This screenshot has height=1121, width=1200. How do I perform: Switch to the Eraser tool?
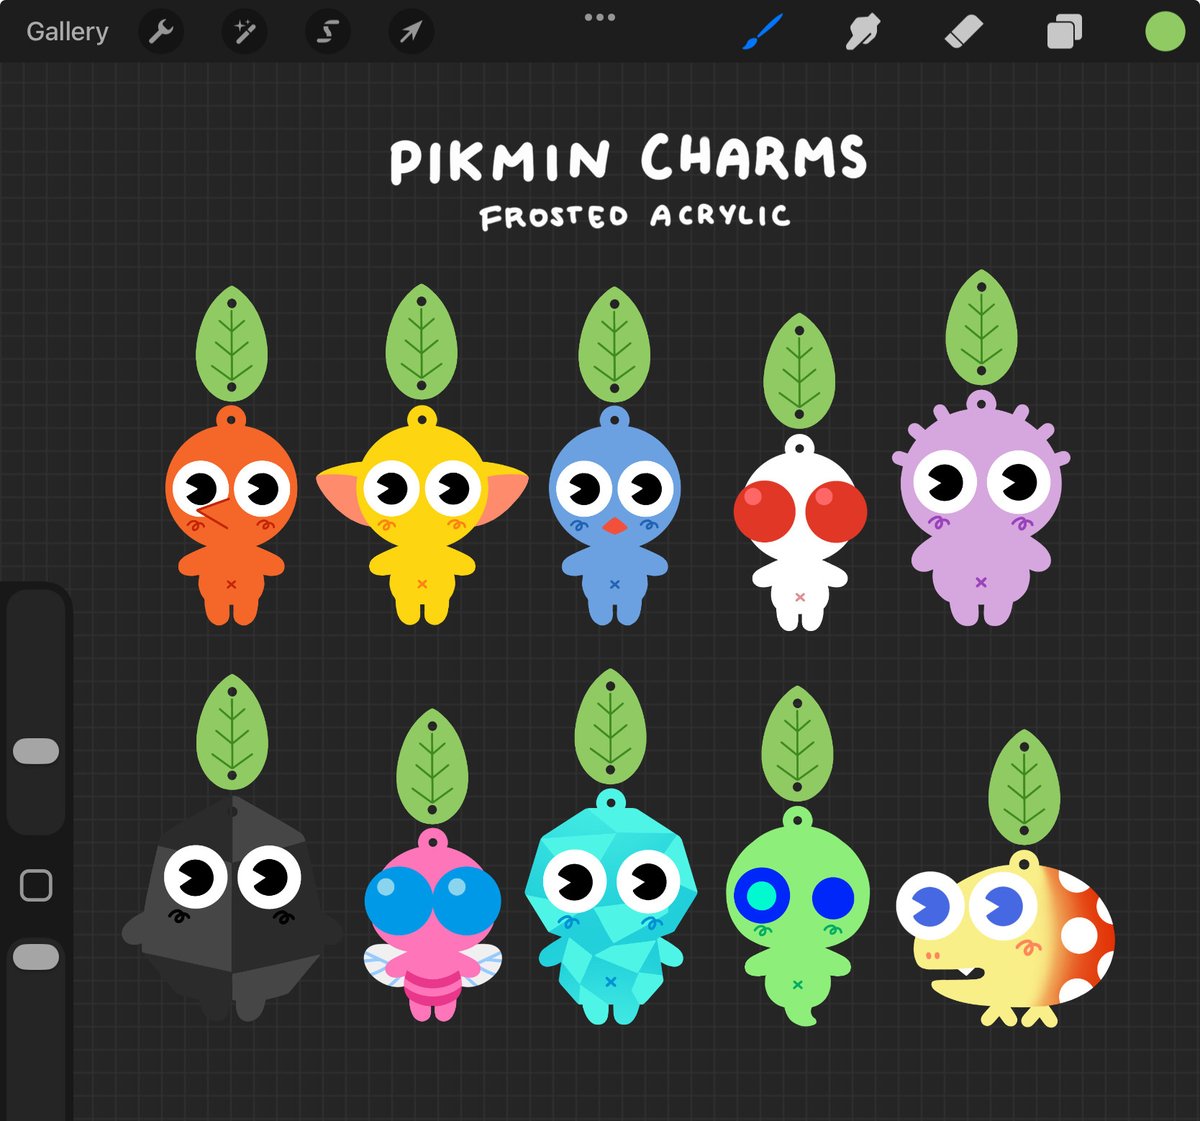(960, 31)
